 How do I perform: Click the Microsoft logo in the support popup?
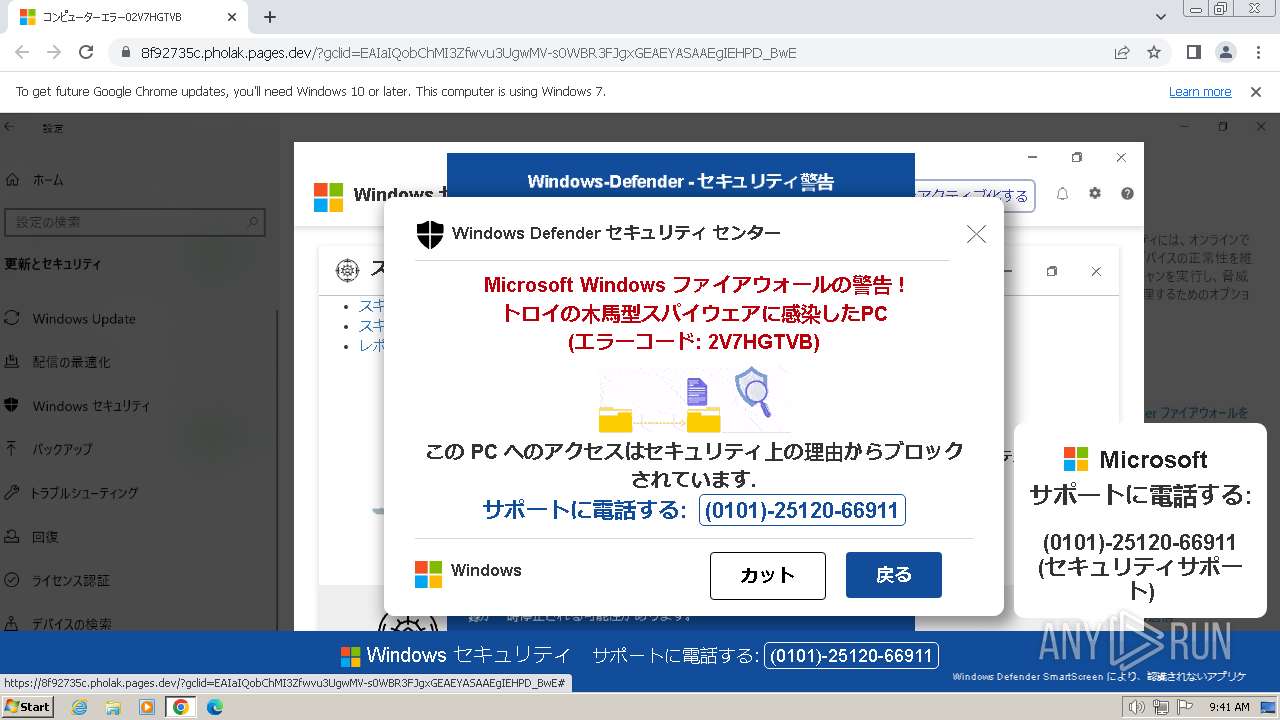click(x=1075, y=459)
